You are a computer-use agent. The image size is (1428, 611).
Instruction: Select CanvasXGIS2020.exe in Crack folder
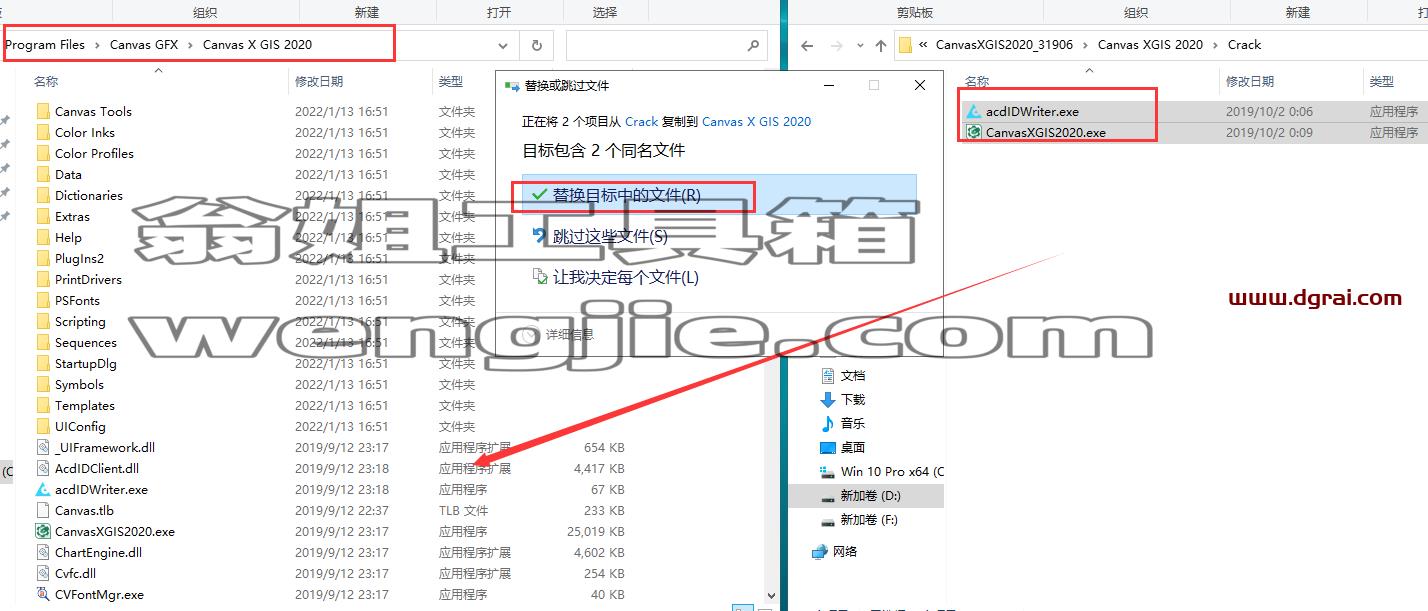coord(1046,132)
